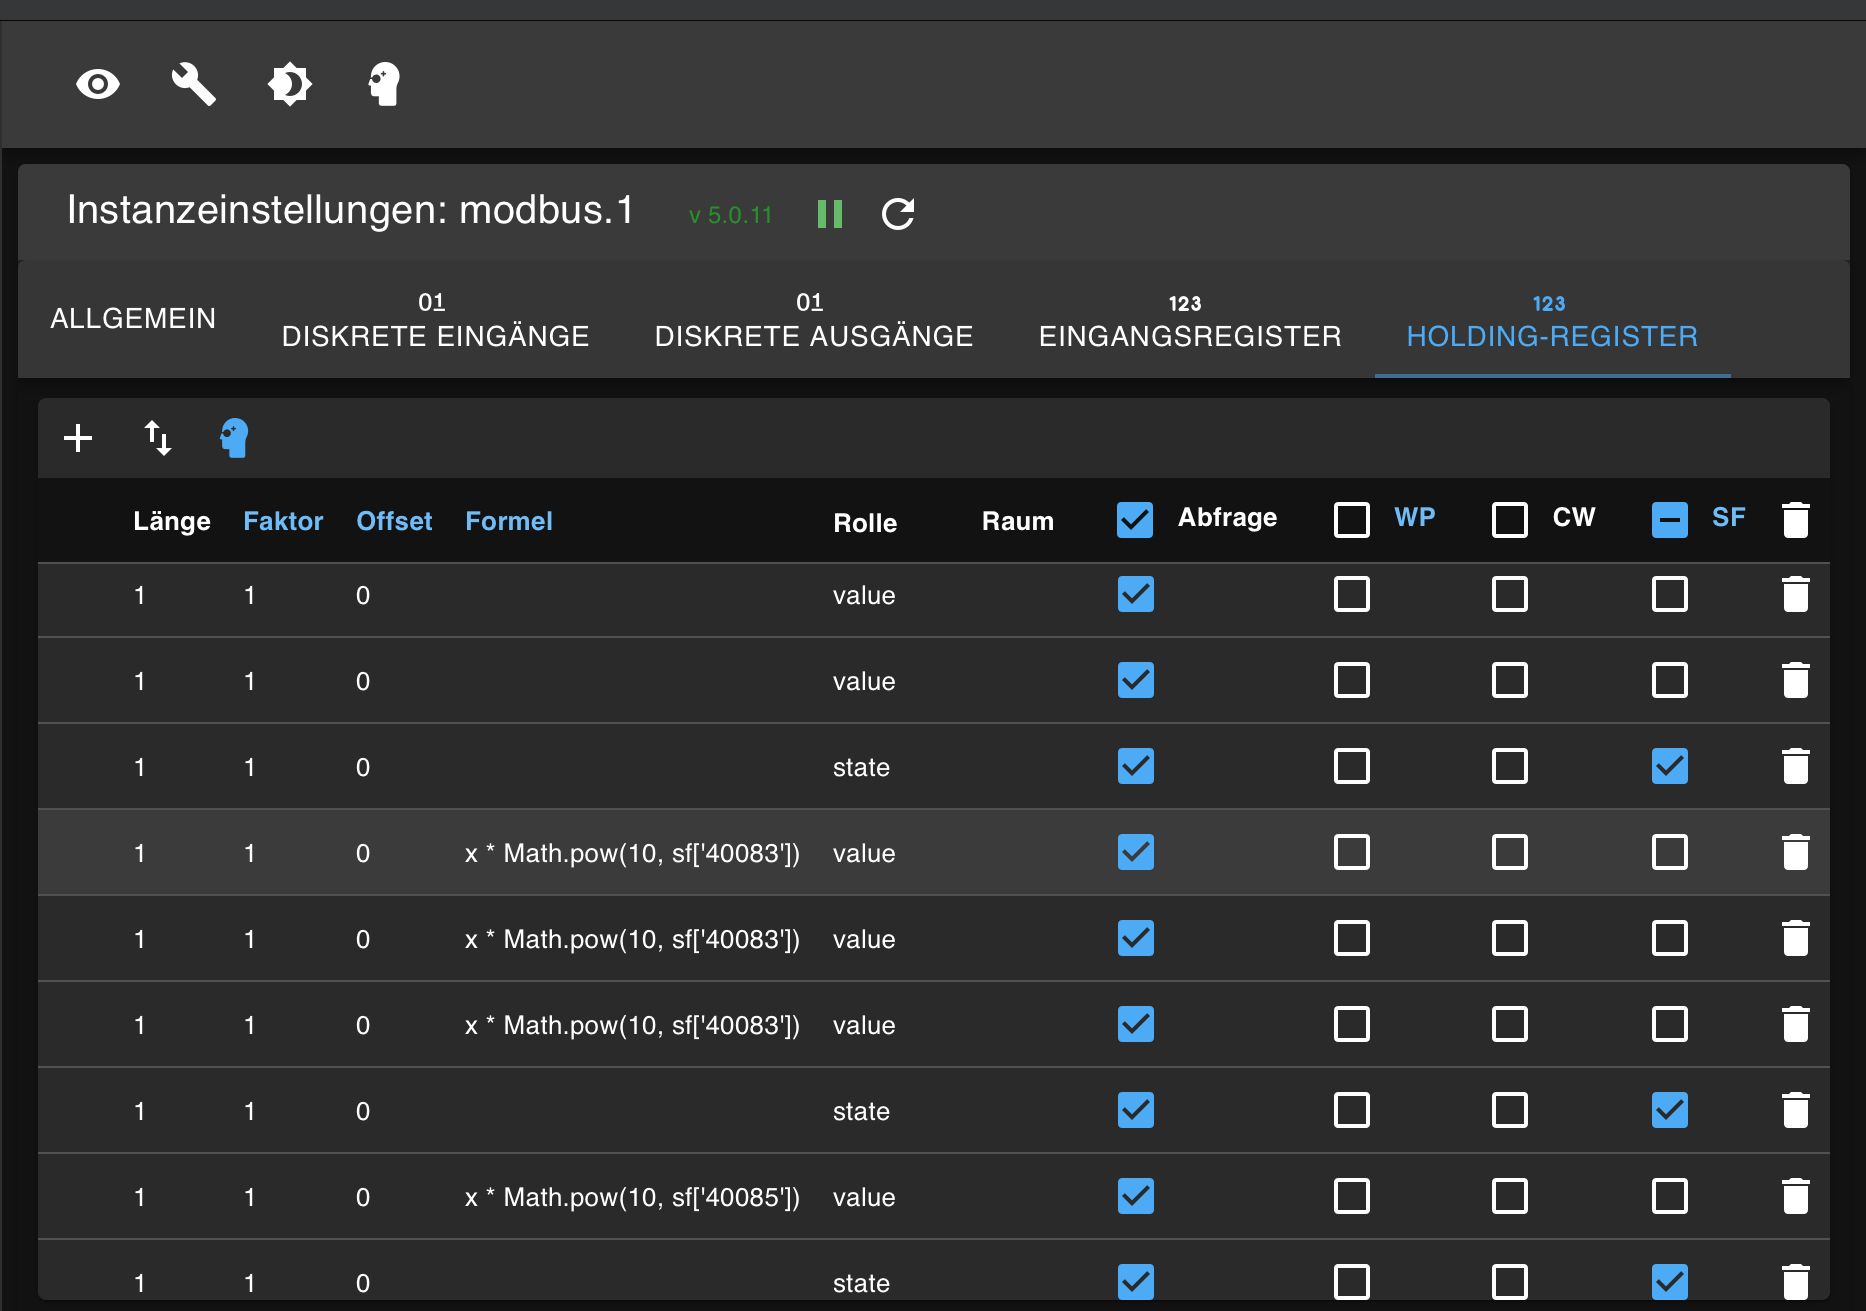Image resolution: width=1866 pixels, height=1311 pixels.
Task: Click the version label v 5.0.11
Action: click(731, 215)
